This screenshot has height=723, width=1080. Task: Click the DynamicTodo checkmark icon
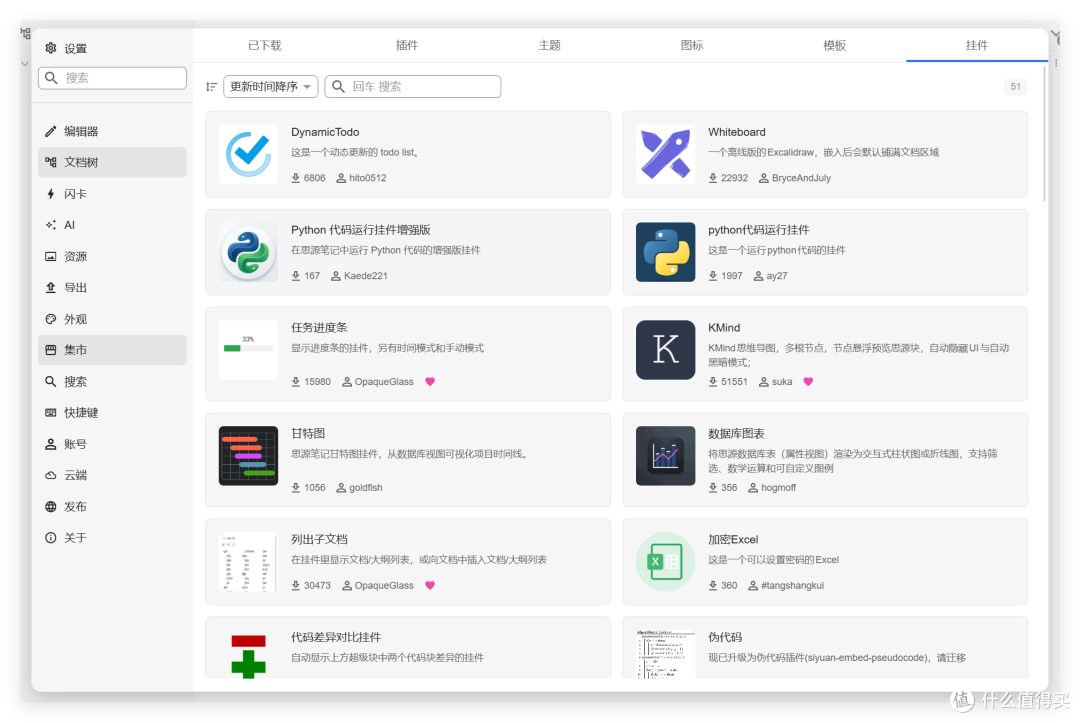pos(249,154)
